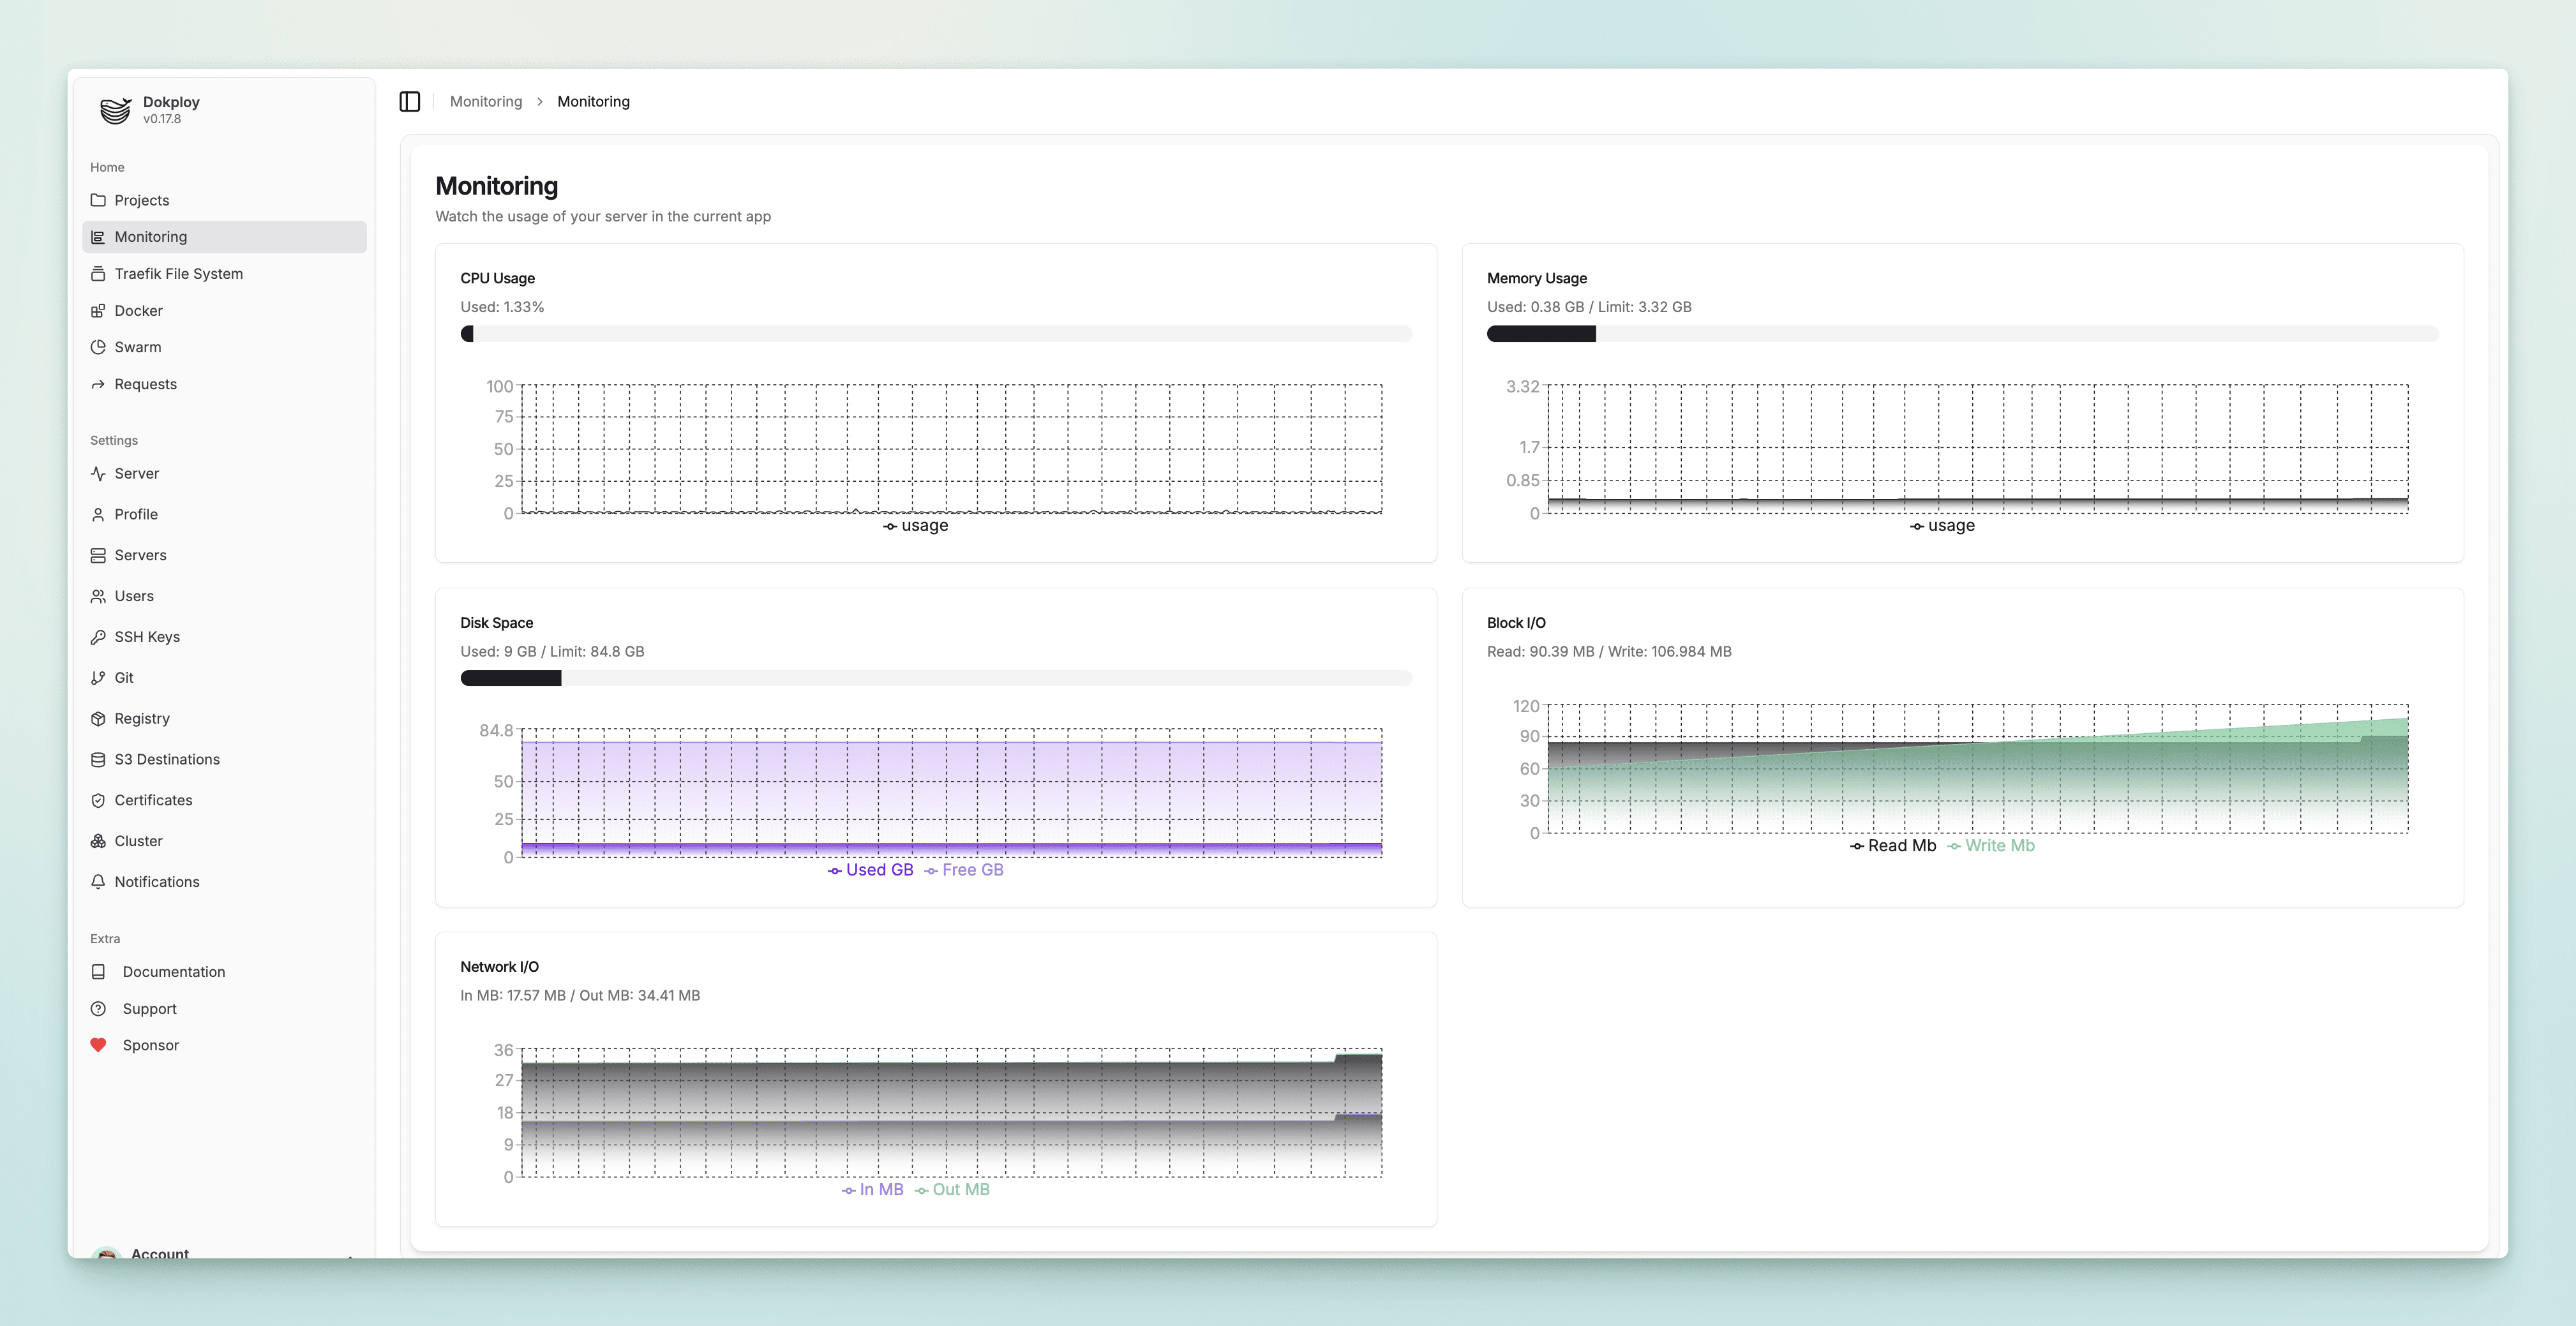Screen dimensions: 2576x1326
Task: Click the Notifications bell icon
Action: coord(98,882)
